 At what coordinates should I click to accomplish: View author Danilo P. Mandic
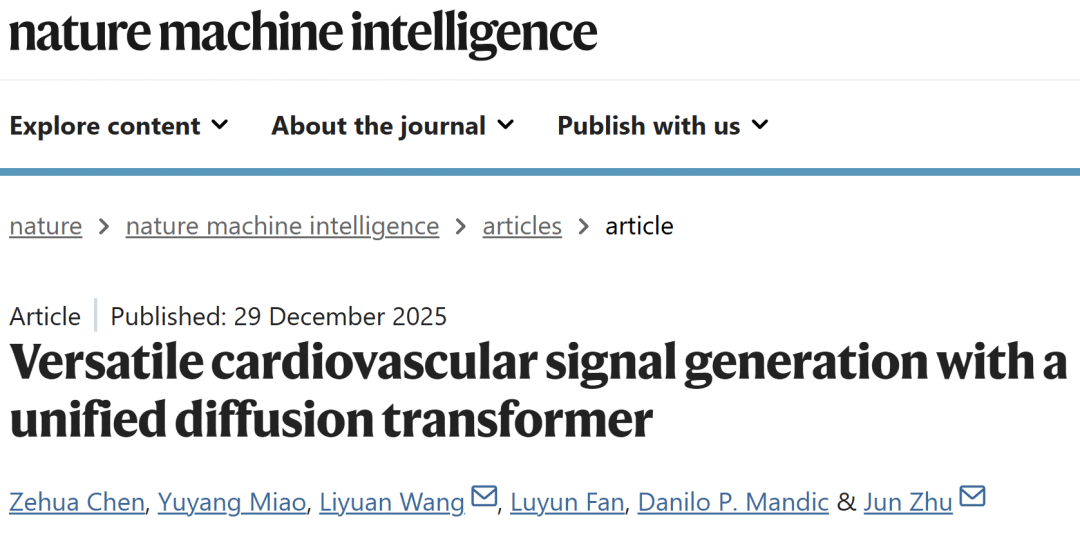point(733,501)
